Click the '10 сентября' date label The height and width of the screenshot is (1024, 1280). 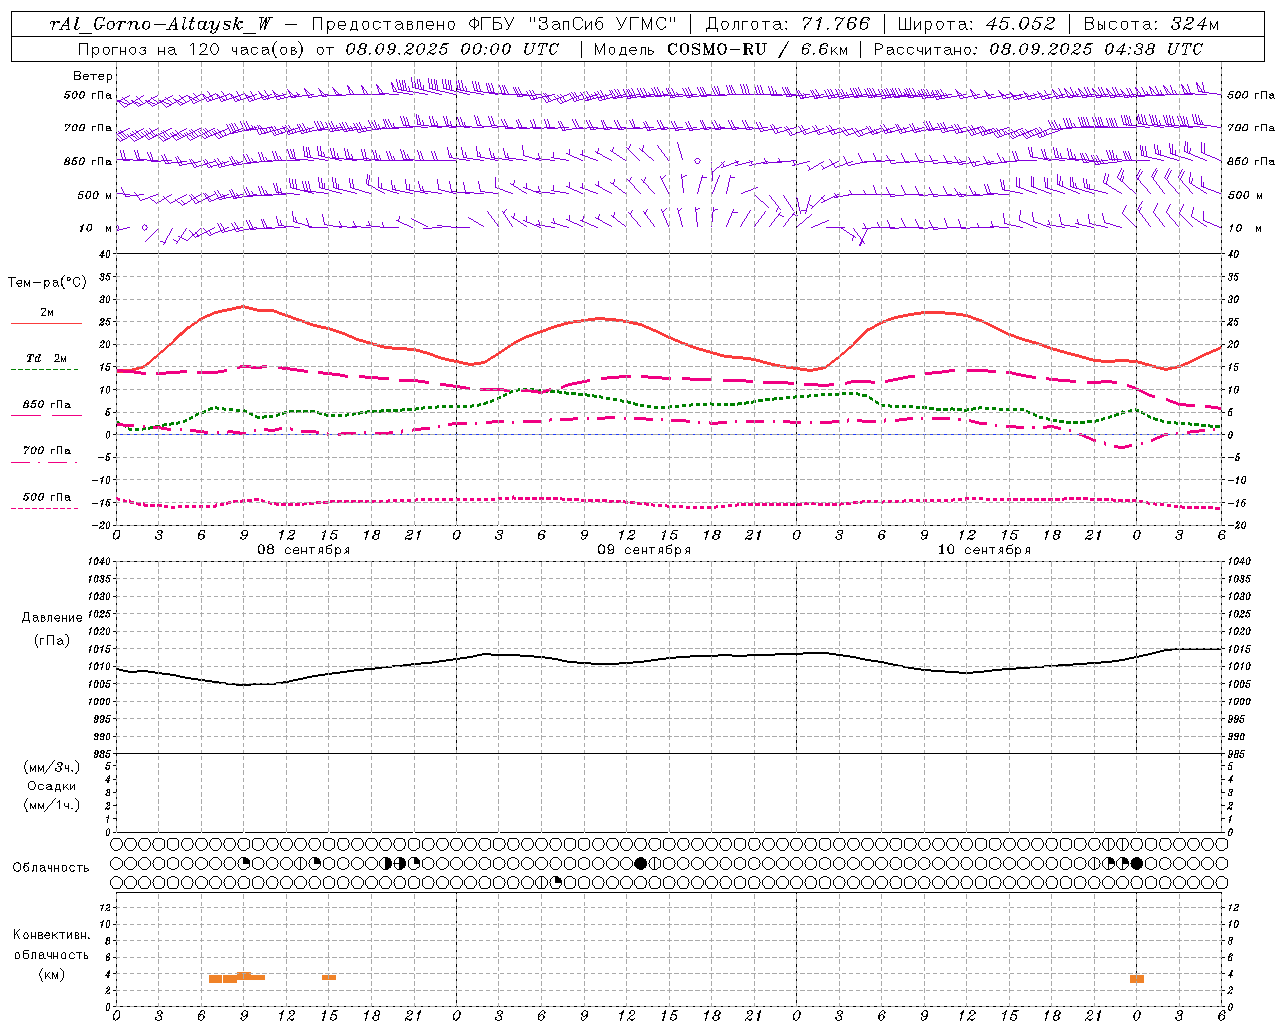pyautogui.click(x=984, y=550)
